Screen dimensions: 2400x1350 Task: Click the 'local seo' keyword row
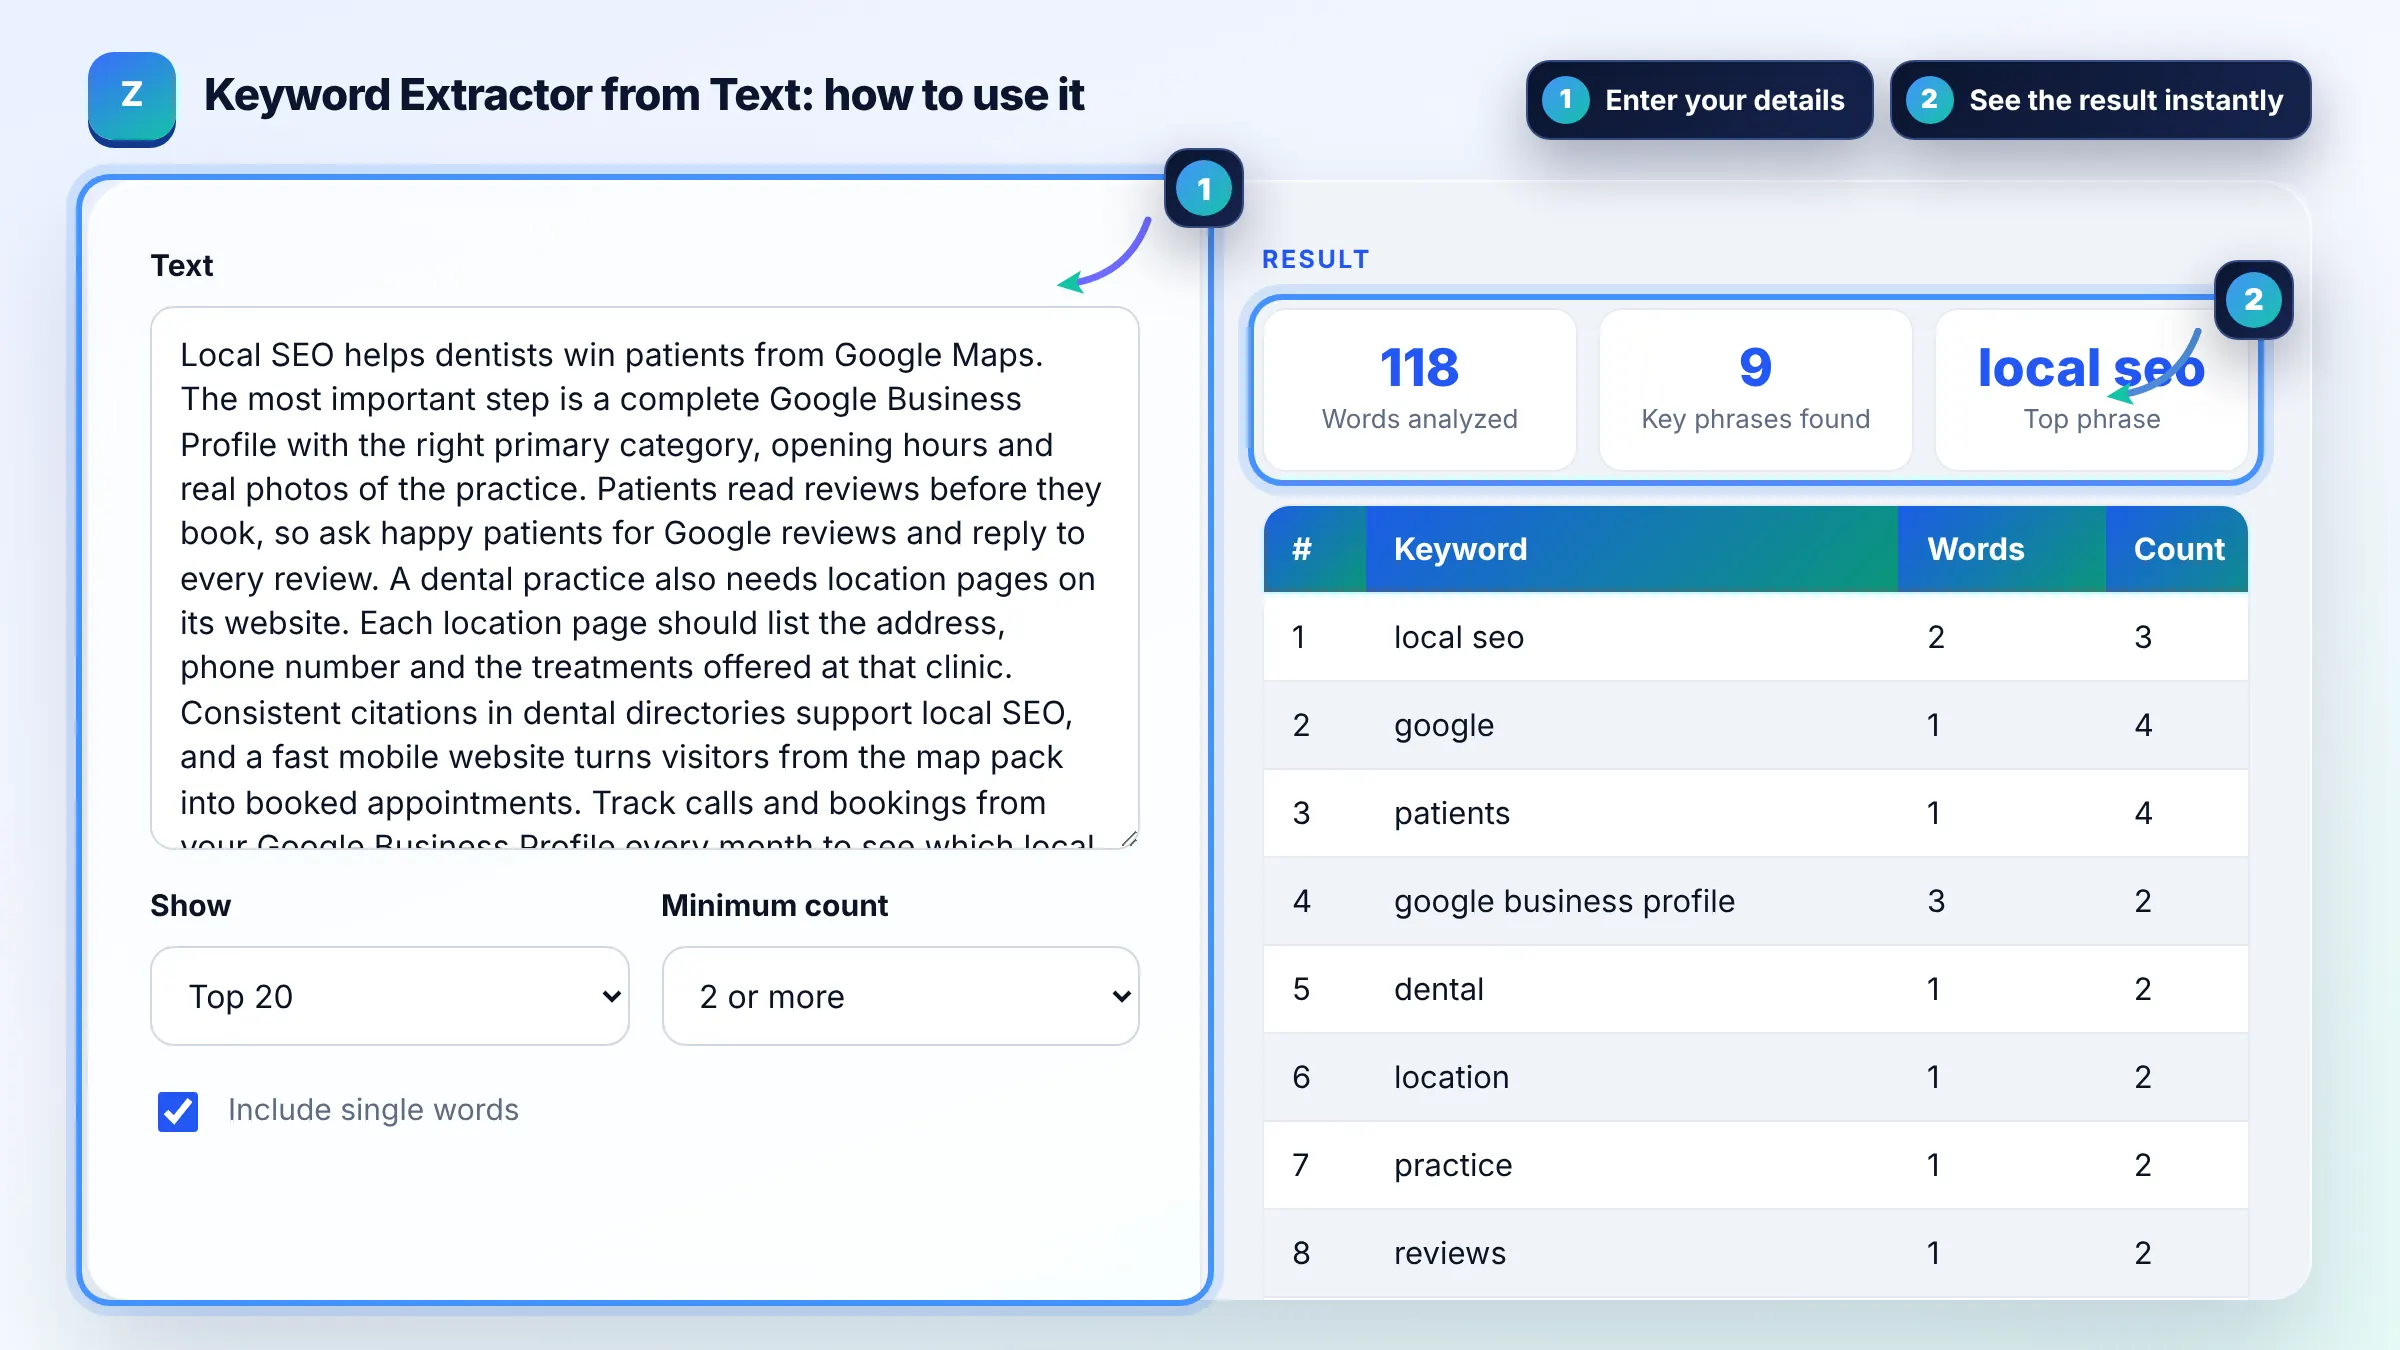[1755, 637]
